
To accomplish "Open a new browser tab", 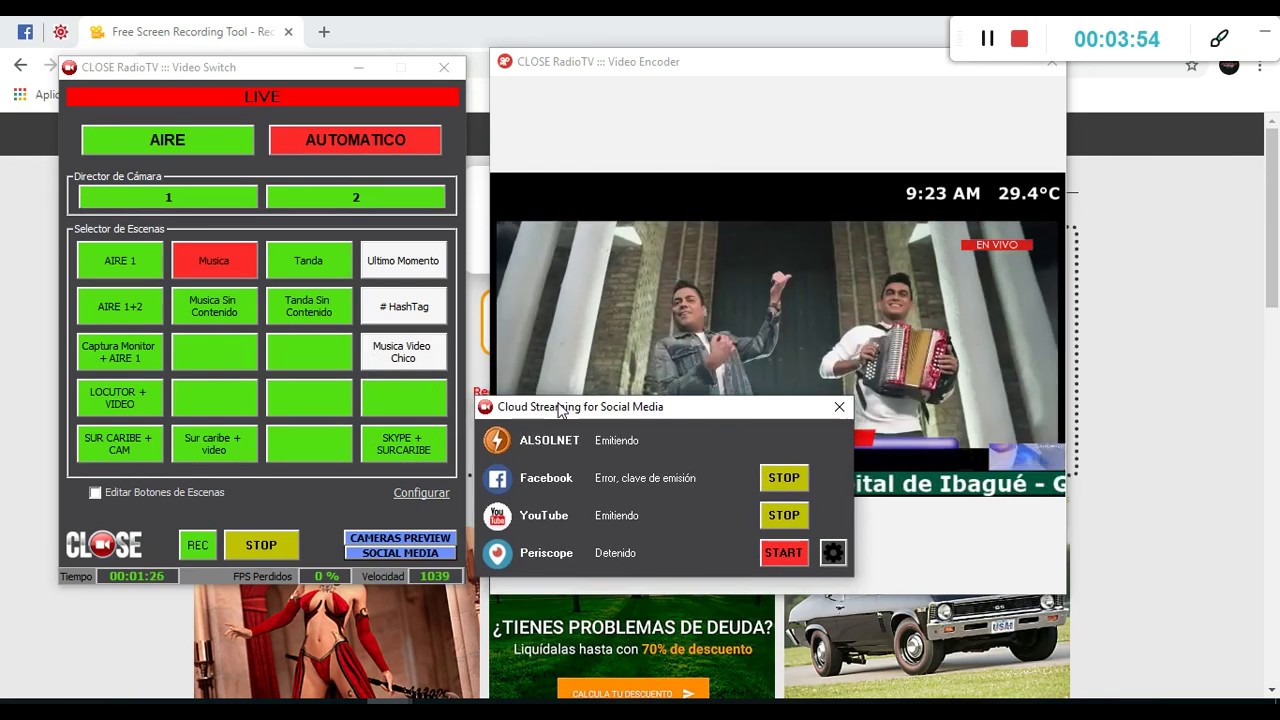I will pyautogui.click(x=323, y=32).
